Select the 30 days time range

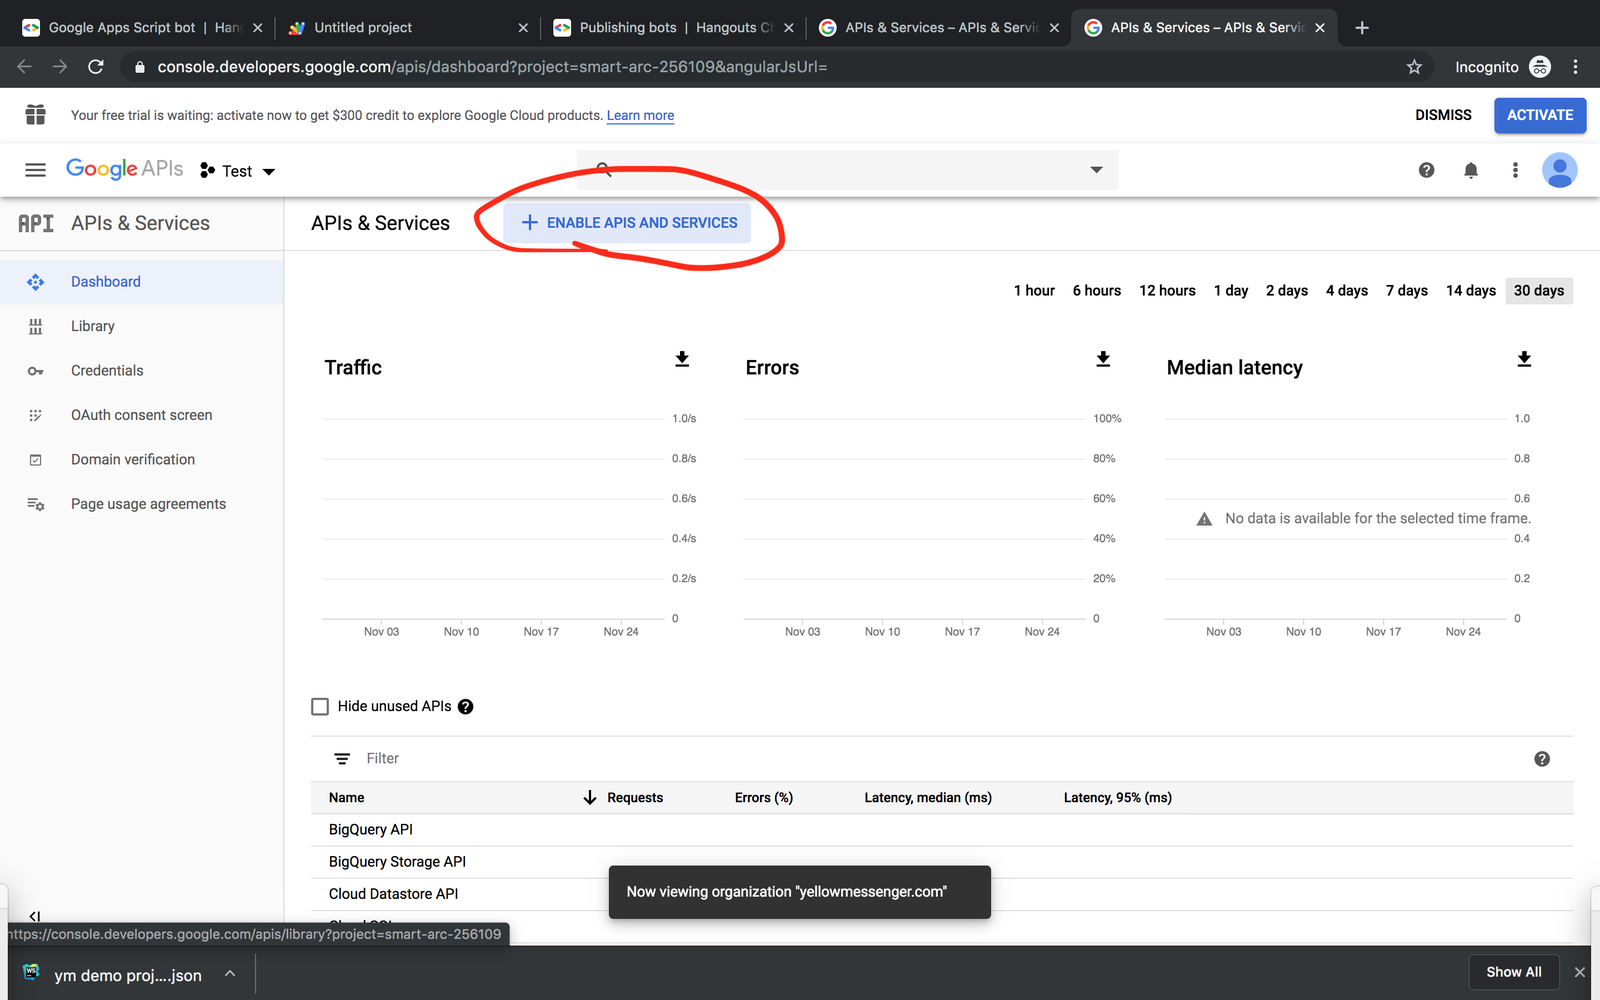[x=1539, y=291]
